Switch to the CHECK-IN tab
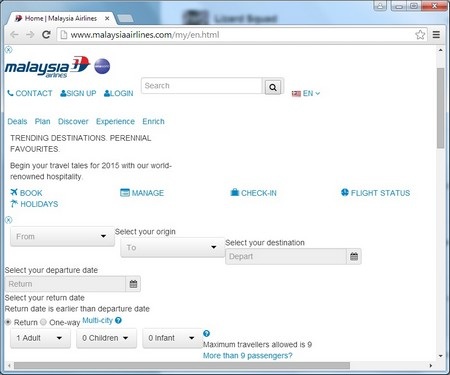 tap(254, 193)
